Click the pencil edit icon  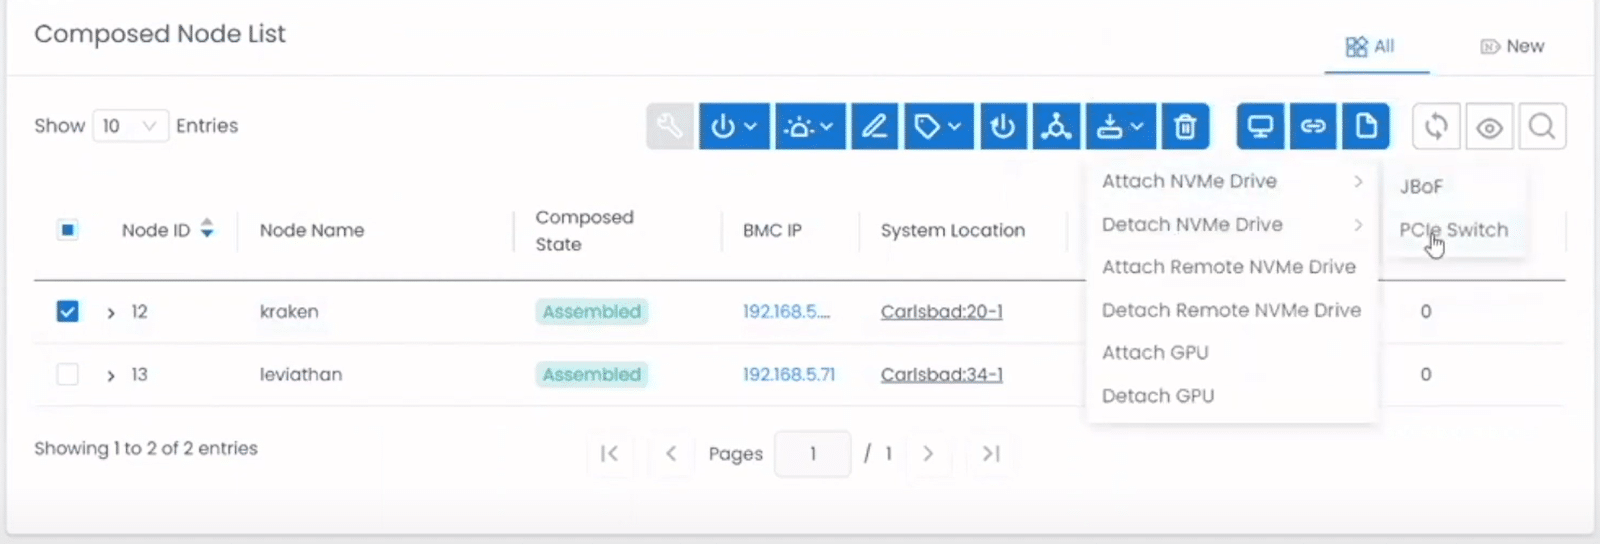click(x=874, y=126)
